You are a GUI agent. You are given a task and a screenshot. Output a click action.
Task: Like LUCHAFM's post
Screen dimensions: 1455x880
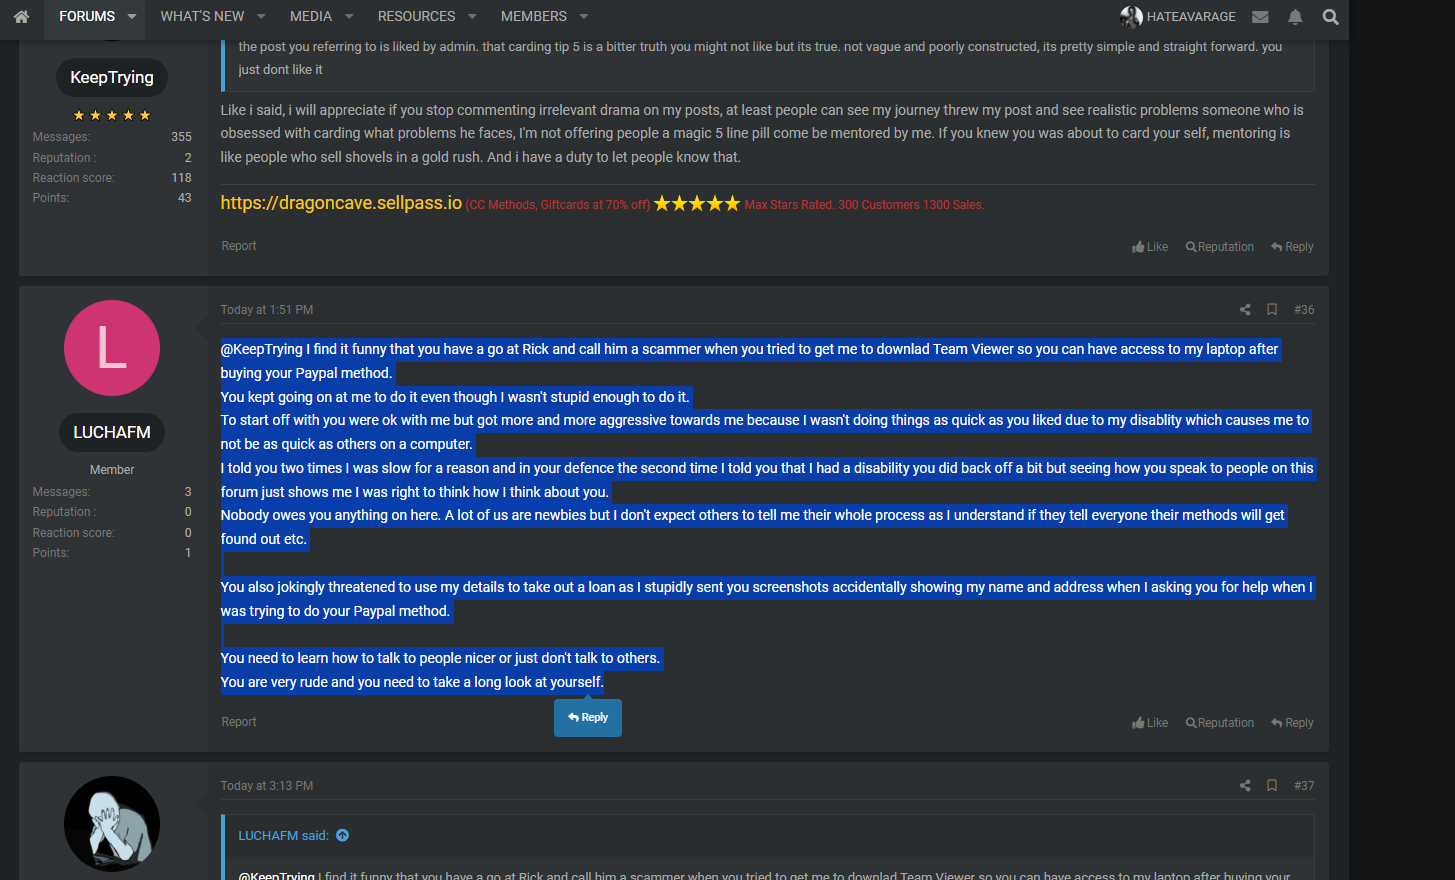[1150, 723]
